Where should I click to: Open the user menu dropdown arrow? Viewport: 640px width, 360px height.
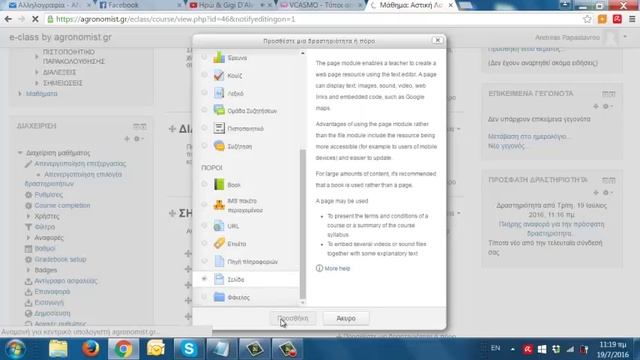[x=625, y=37]
